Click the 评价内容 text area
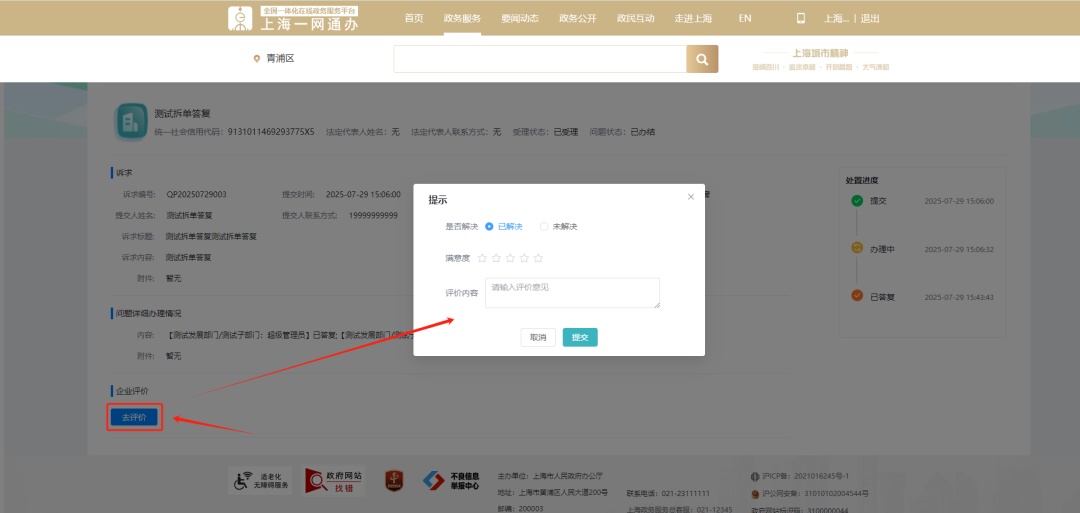Viewport: 1080px width, 513px height. [x=572, y=293]
